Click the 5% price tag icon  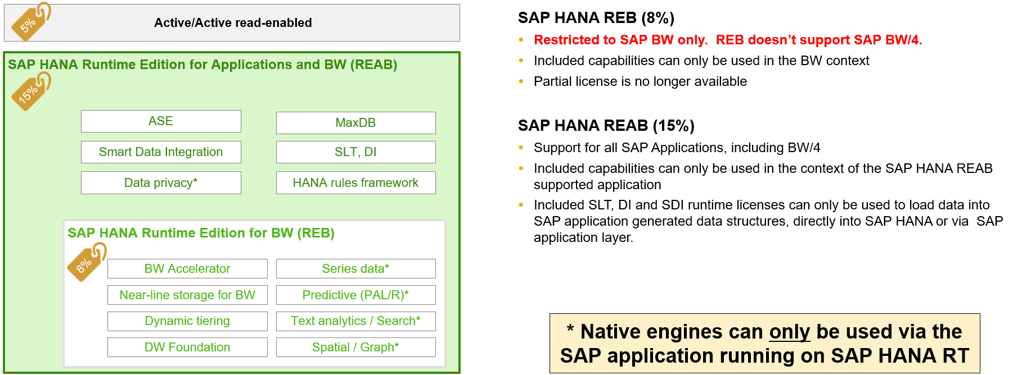pyautogui.click(x=31, y=23)
